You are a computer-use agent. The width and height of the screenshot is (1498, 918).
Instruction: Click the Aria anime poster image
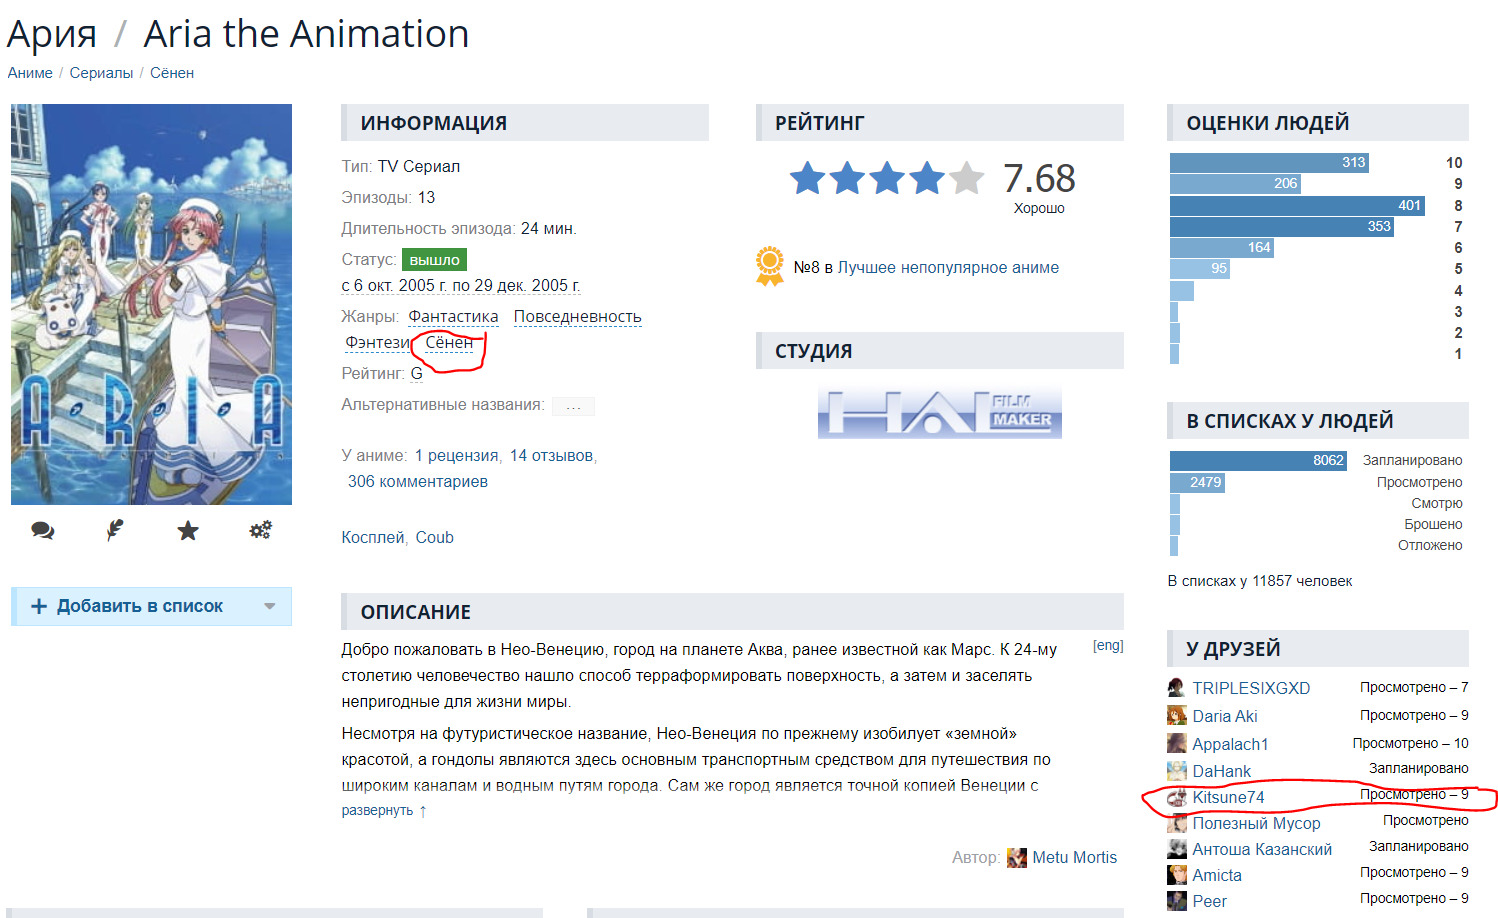pos(151,304)
